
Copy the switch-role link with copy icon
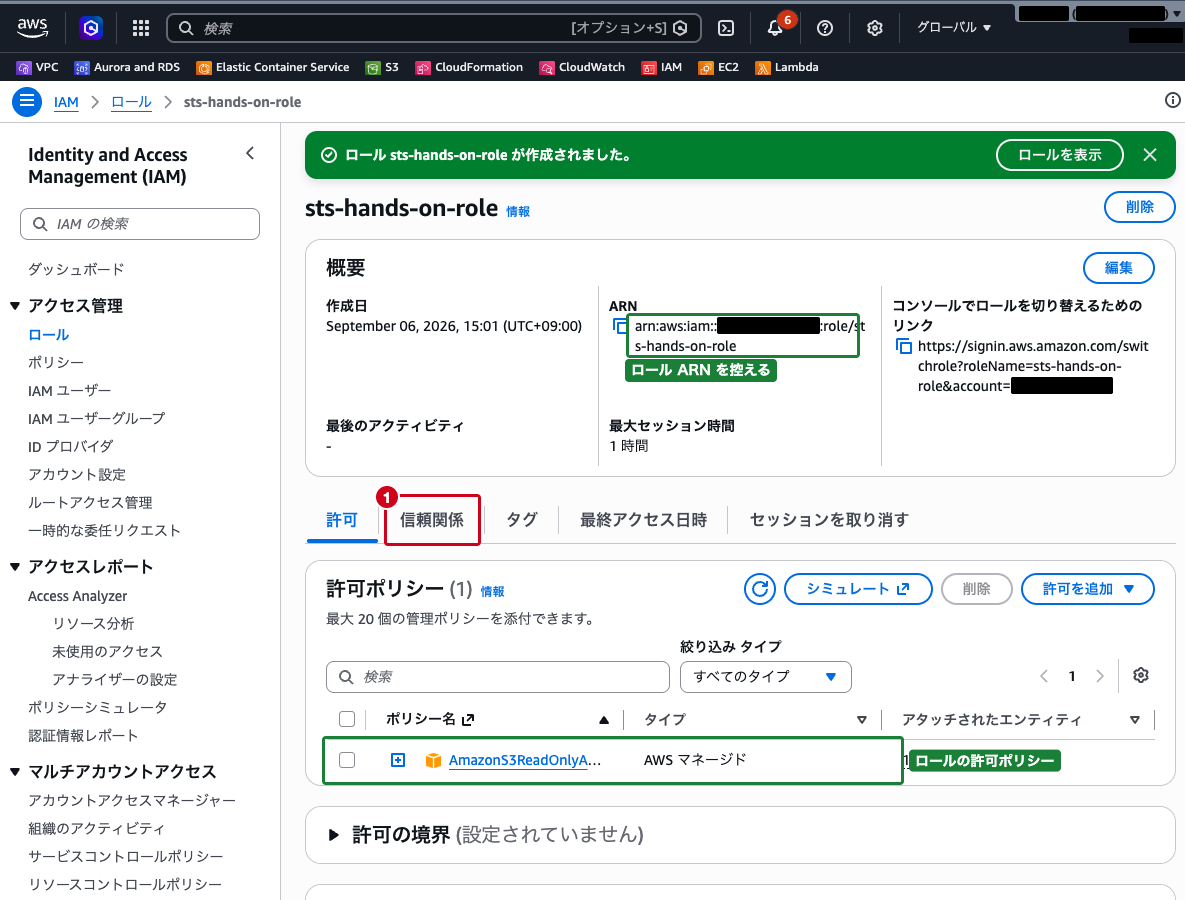903,346
